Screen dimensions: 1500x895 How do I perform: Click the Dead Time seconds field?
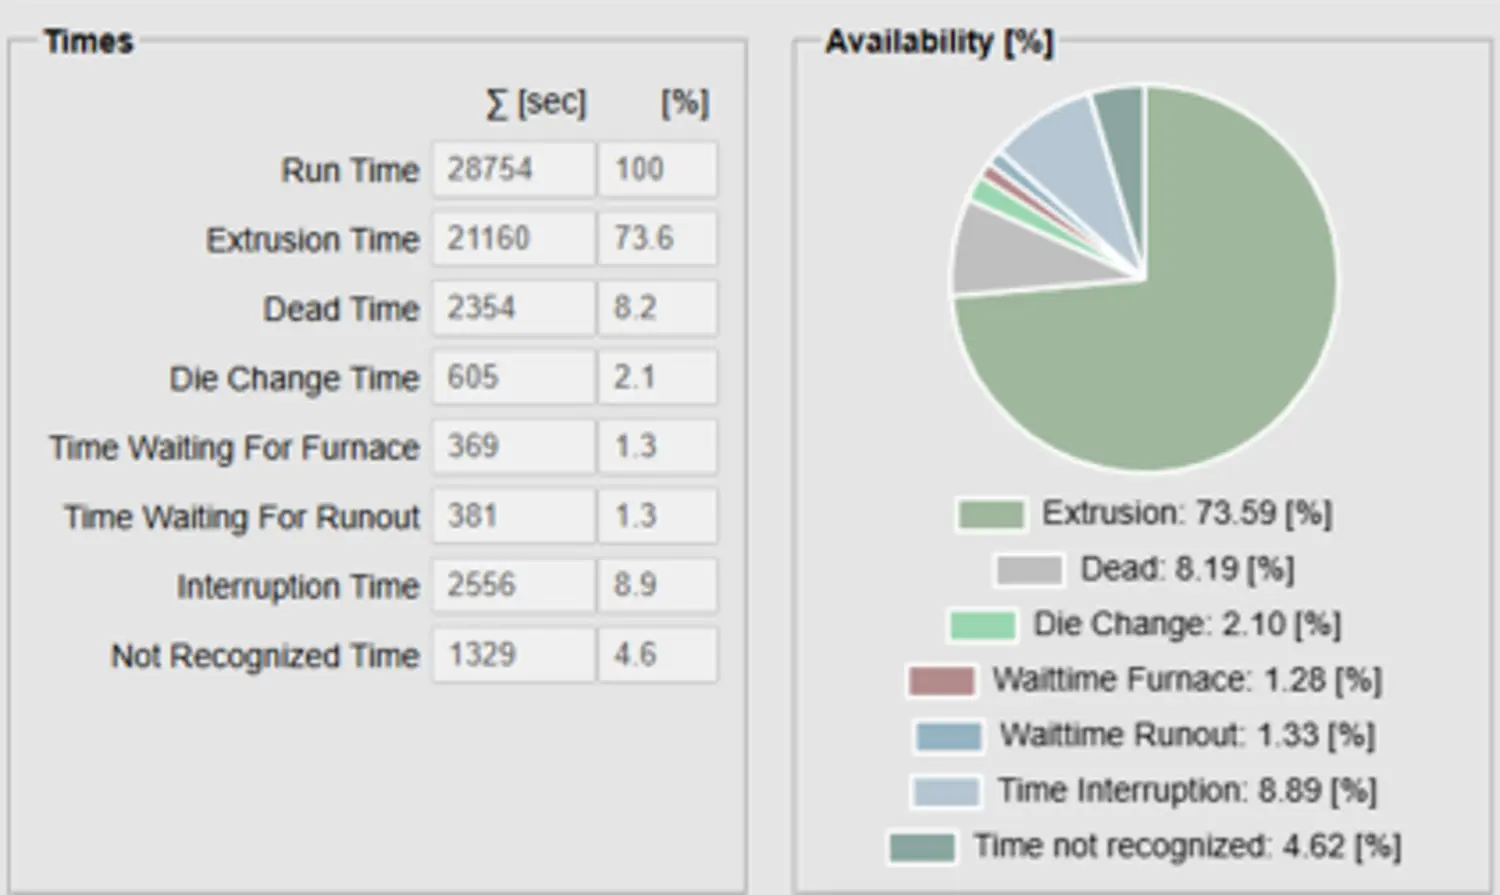click(x=513, y=307)
